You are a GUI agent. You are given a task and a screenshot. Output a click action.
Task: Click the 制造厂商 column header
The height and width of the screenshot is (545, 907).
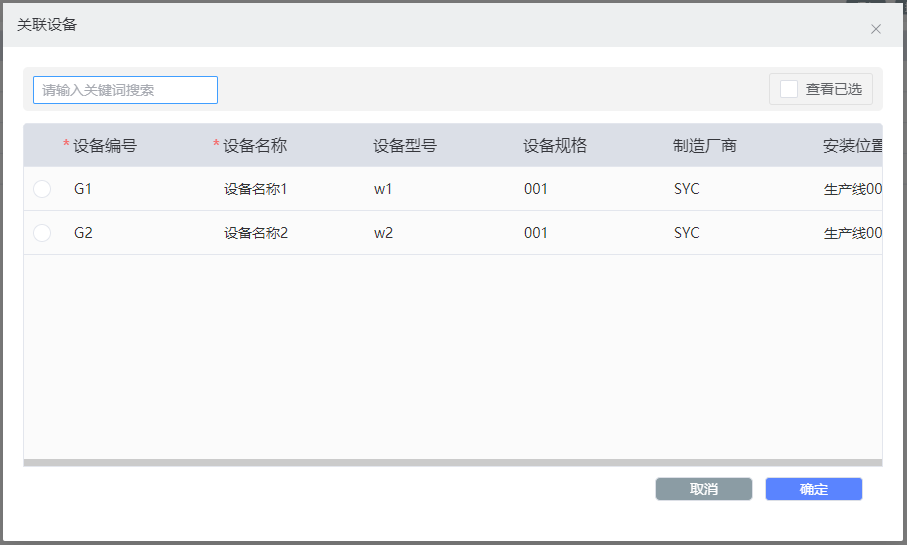tap(704, 146)
